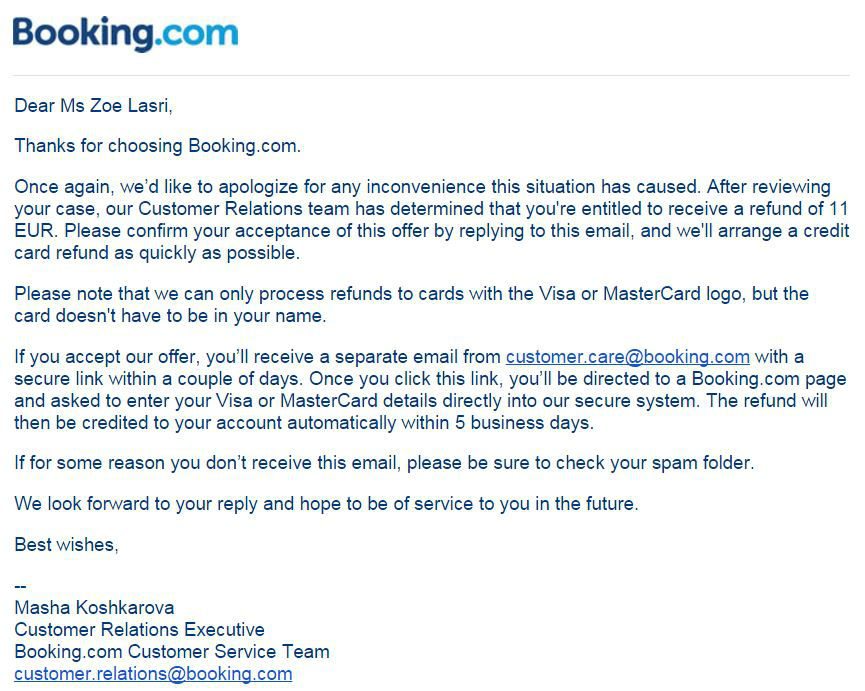Open the customer.care@booking.com email link
Viewport: 865px width, 691px height.
click(627, 357)
